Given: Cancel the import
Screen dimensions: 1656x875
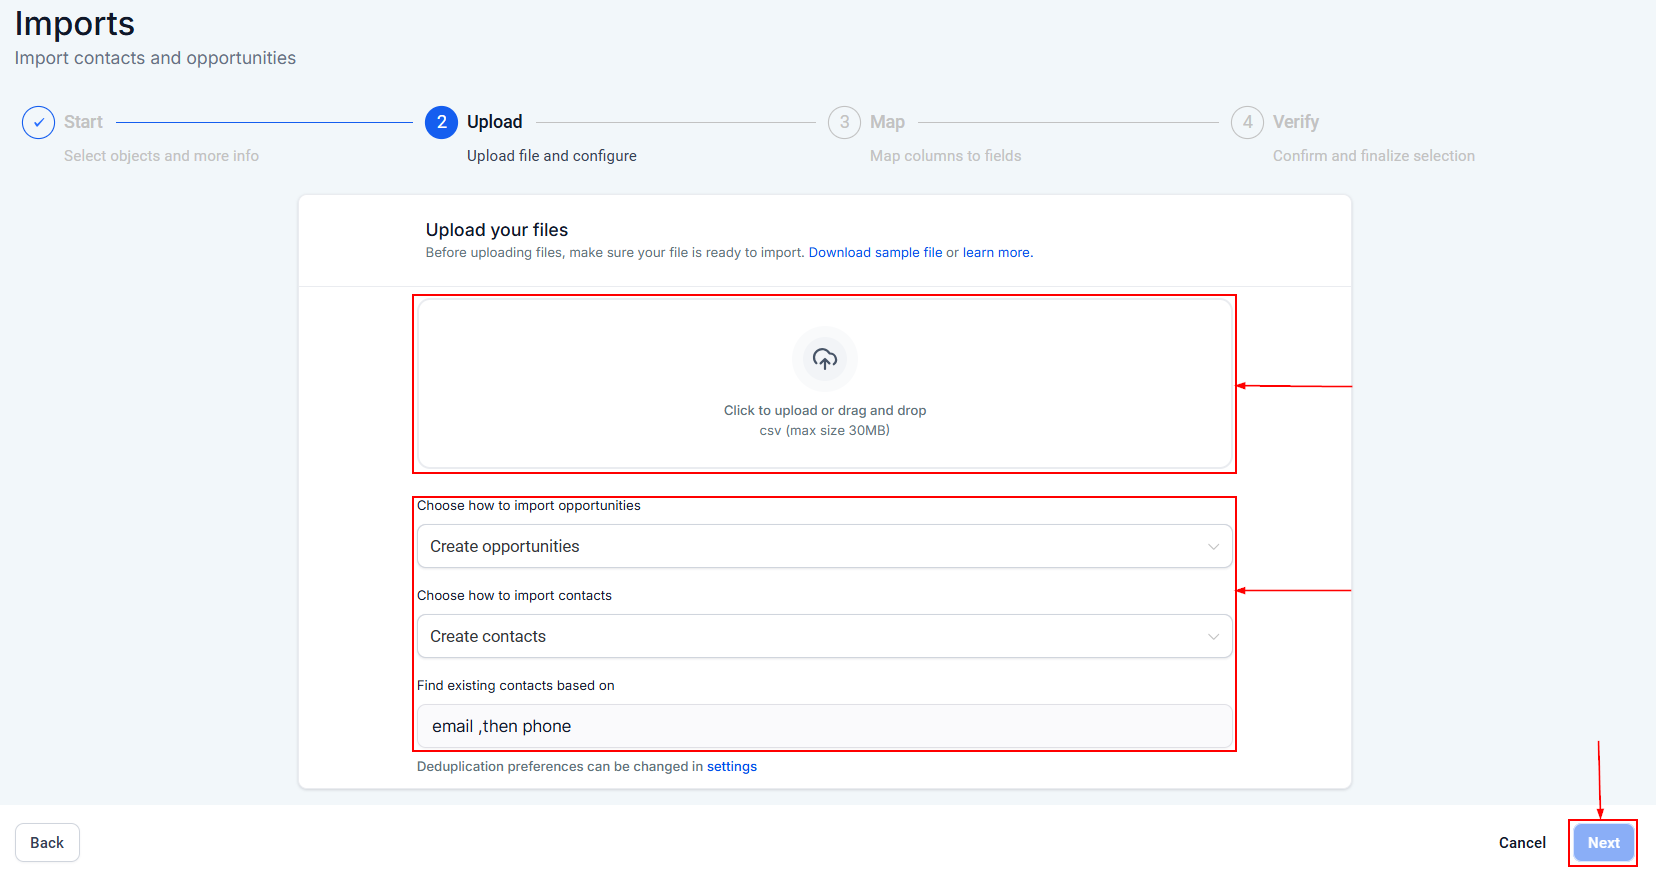Looking at the screenshot, I should pos(1521,843).
